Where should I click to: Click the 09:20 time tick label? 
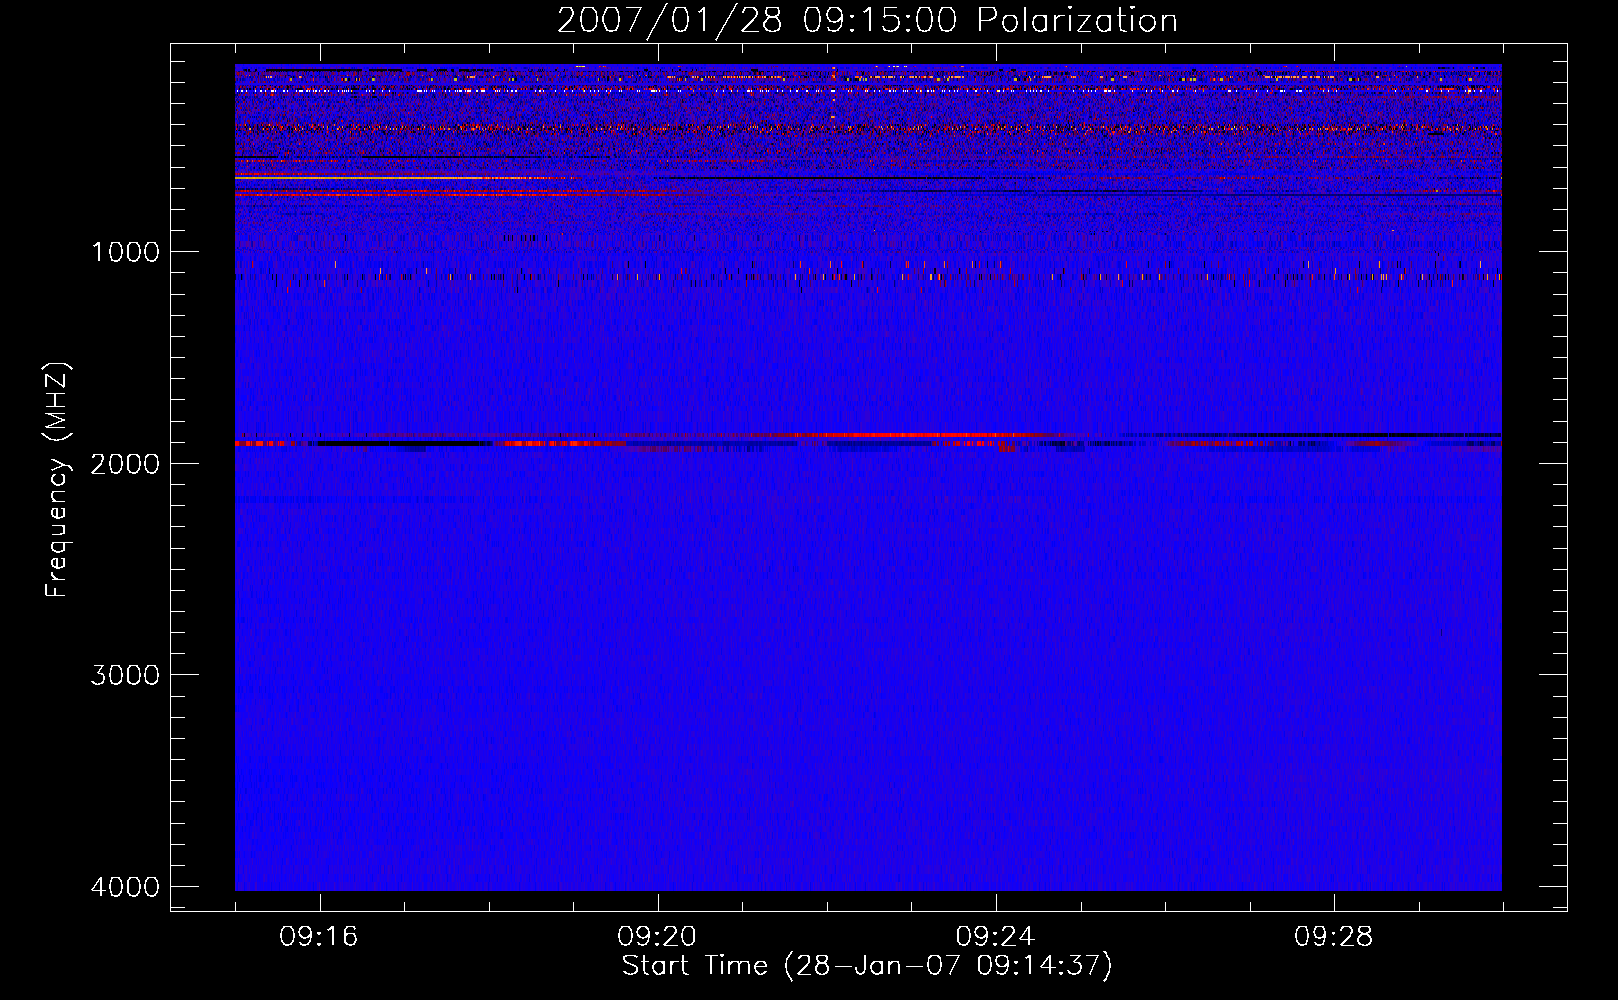(657, 937)
